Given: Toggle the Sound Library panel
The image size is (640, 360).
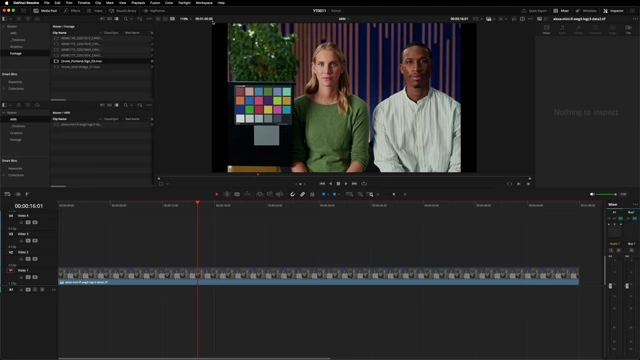Looking at the screenshot, I should click(x=123, y=11).
